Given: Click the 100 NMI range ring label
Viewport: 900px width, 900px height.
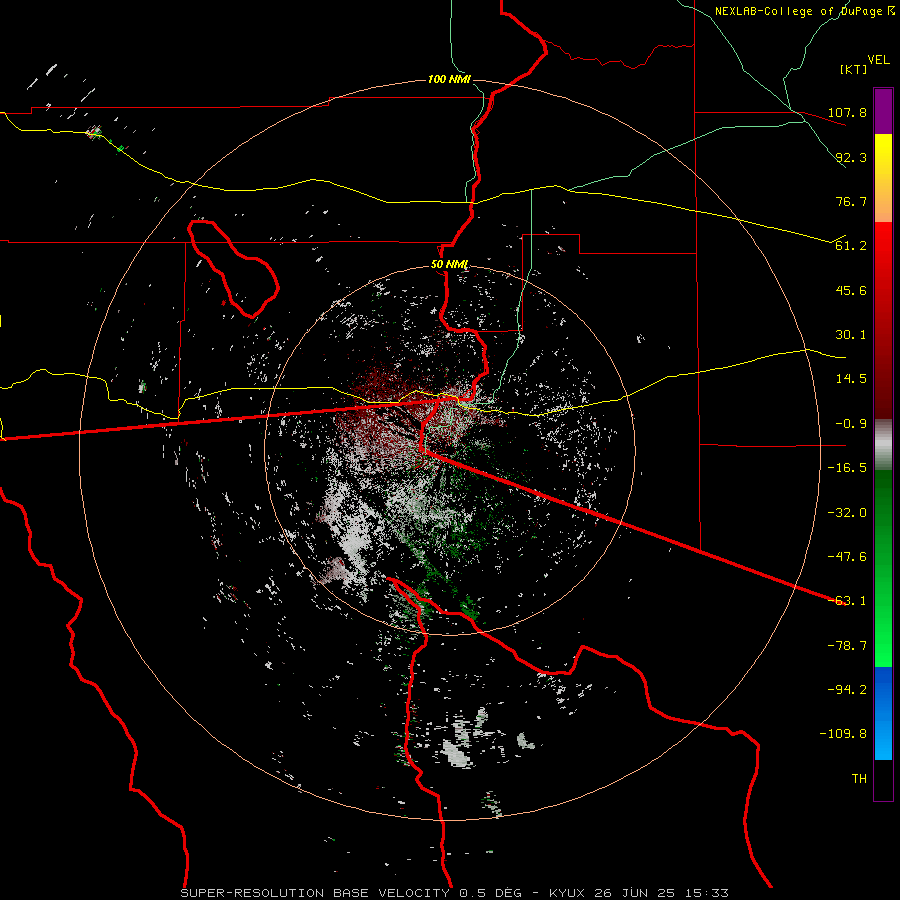Looking at the screenshot, I should pyautogui.click(x=449, y=79).
